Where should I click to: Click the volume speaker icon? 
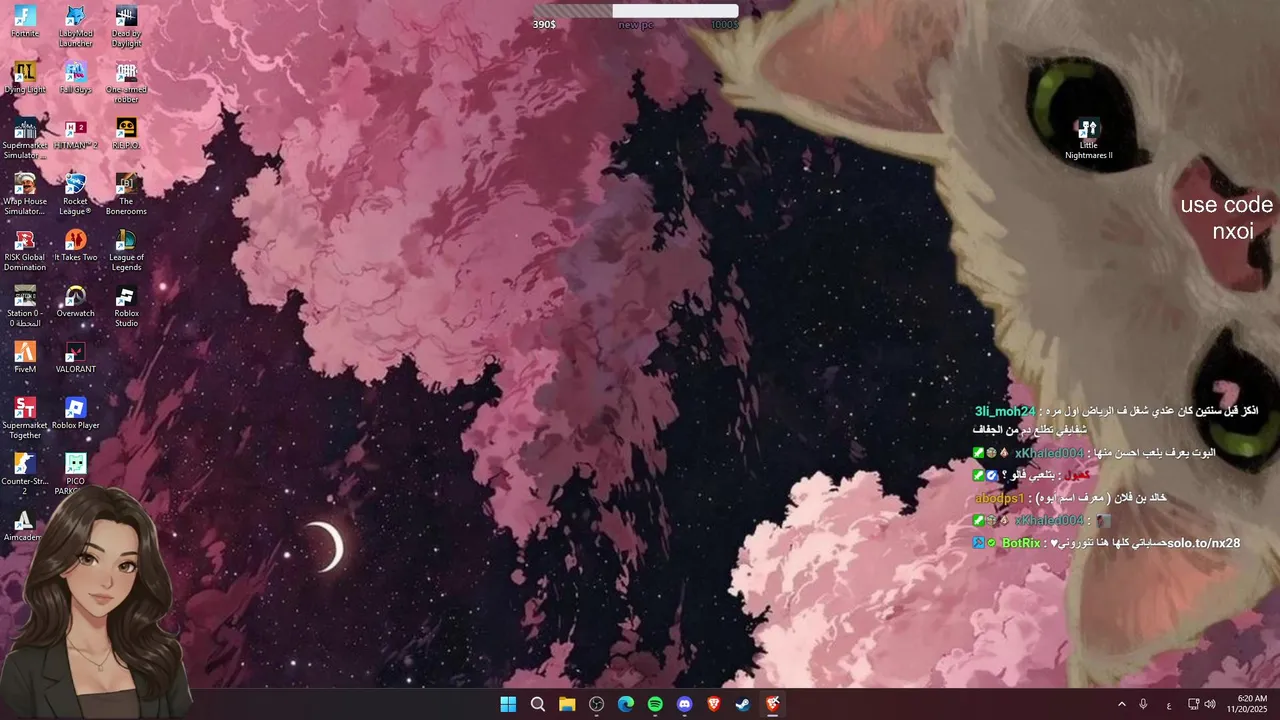pos(1210,704)
